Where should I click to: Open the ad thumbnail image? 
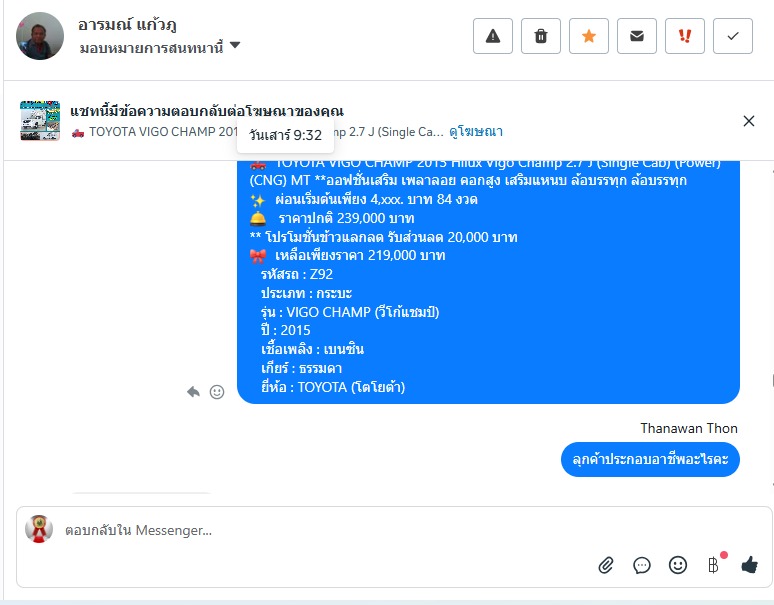pos(40,121)
